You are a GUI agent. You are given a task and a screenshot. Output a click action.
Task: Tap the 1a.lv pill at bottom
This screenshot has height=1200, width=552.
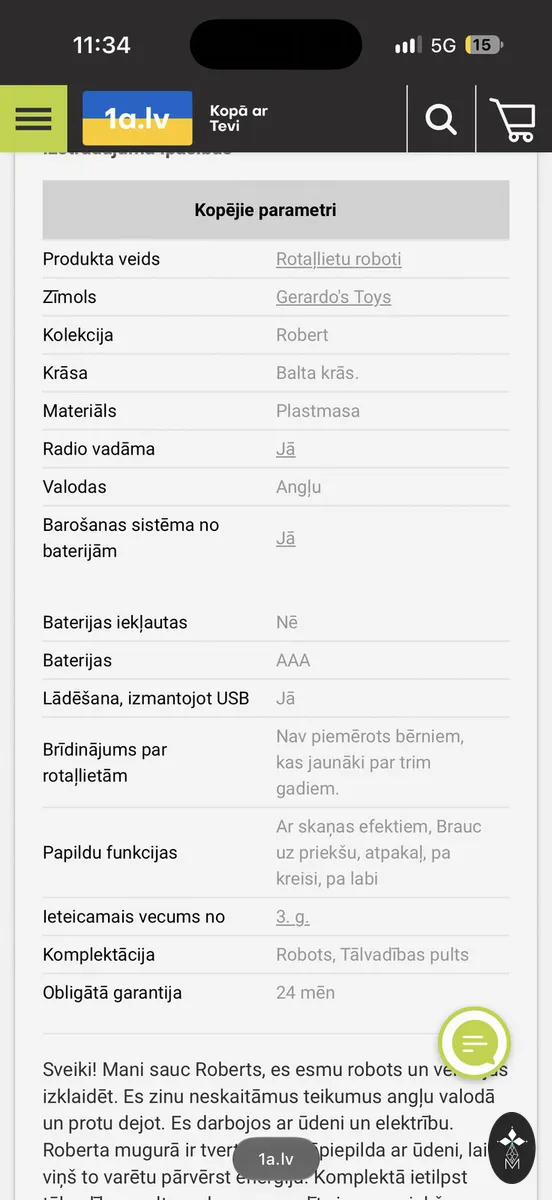276,1159
